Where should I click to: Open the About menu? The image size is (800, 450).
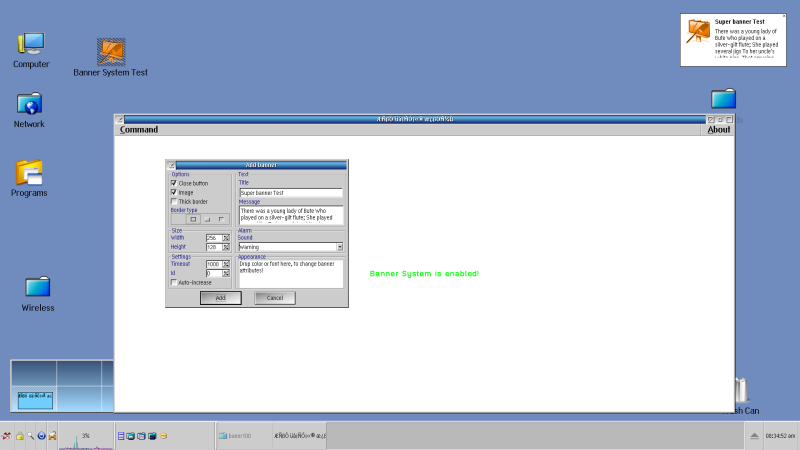coord(718,129)
